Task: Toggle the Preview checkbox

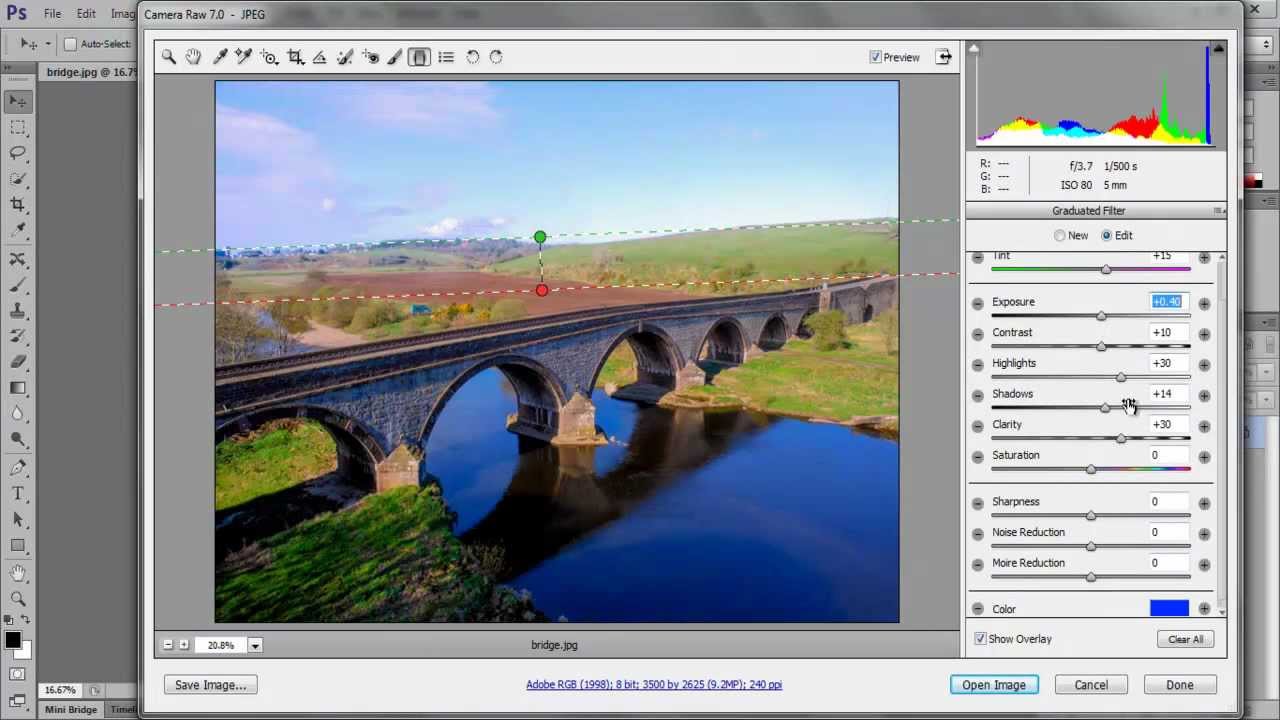Action: 876,57
